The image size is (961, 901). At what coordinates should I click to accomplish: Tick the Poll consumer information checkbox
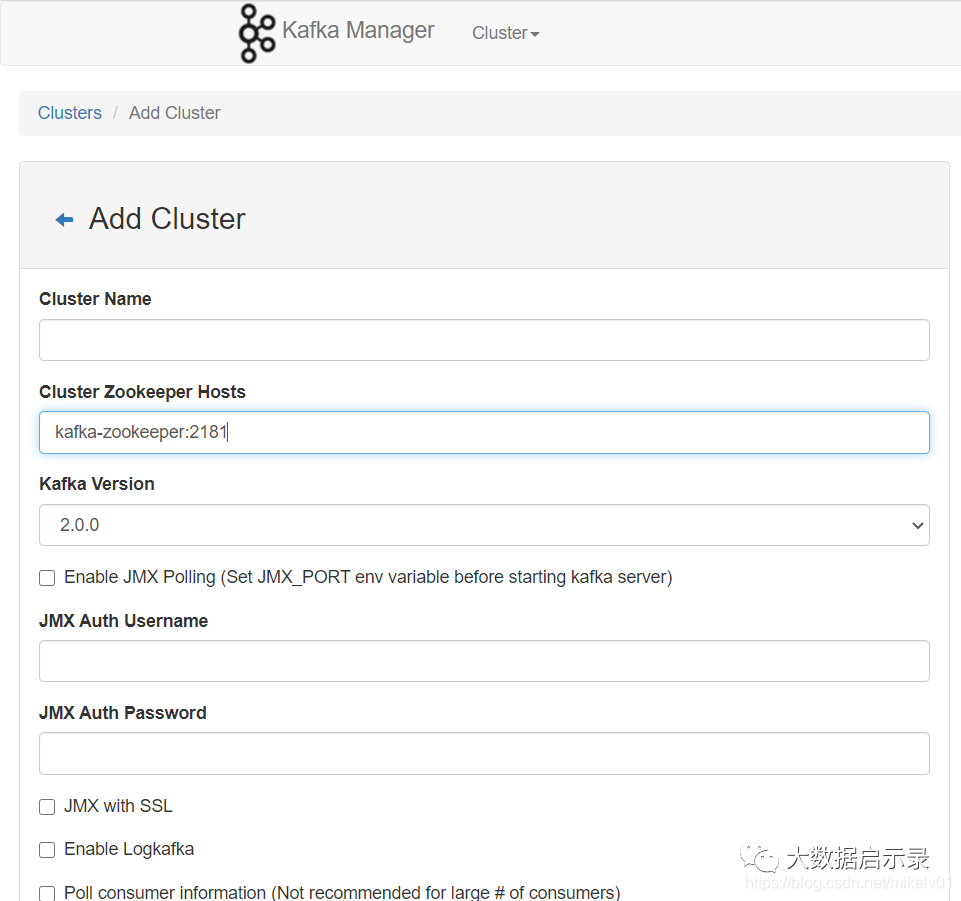point(47,893)
